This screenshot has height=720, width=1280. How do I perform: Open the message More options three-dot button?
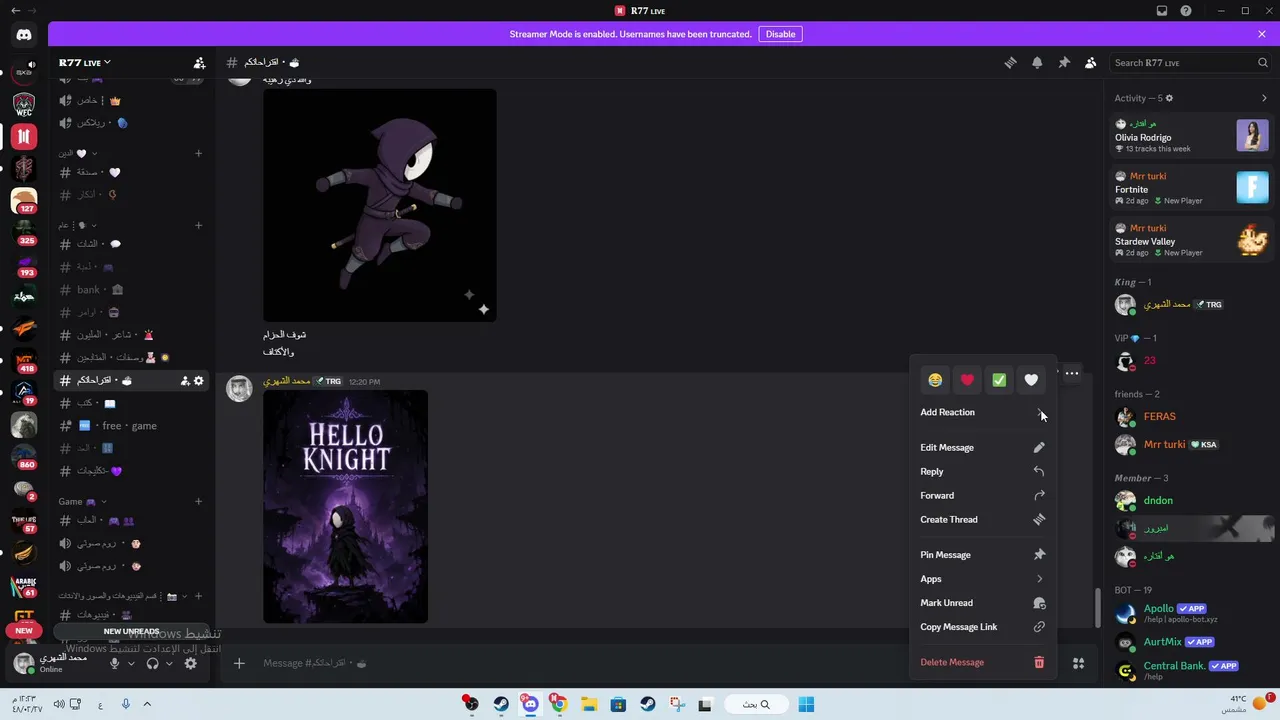tap(1071, 374)
